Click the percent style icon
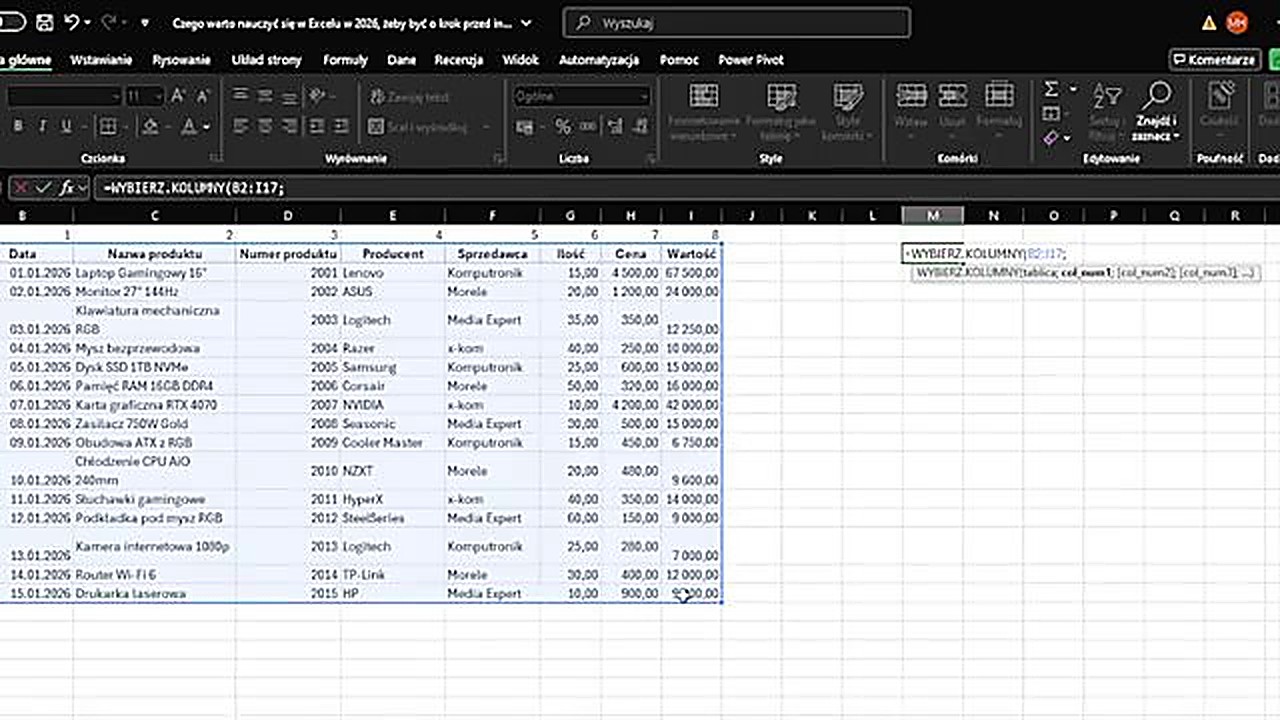The width and height of the screenshot is (1280, 720). (x=563, y=127)
